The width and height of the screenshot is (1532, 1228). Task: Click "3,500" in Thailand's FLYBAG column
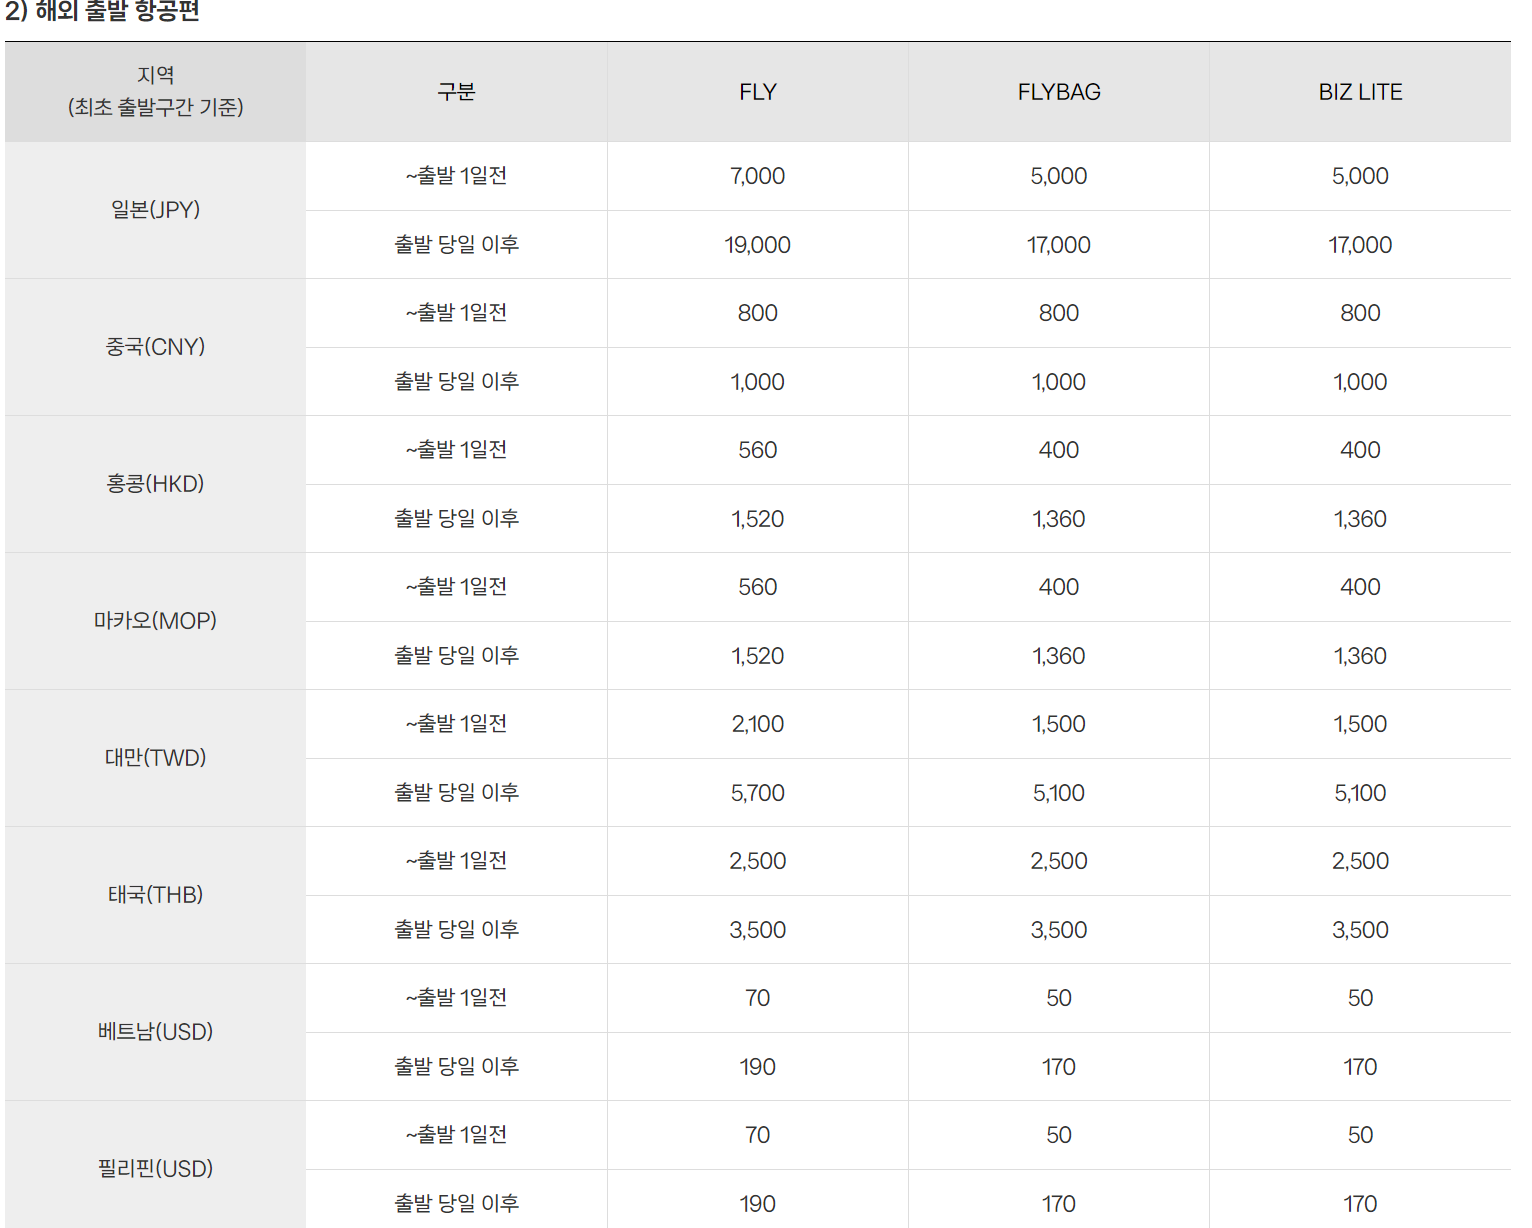(1059, 930)
